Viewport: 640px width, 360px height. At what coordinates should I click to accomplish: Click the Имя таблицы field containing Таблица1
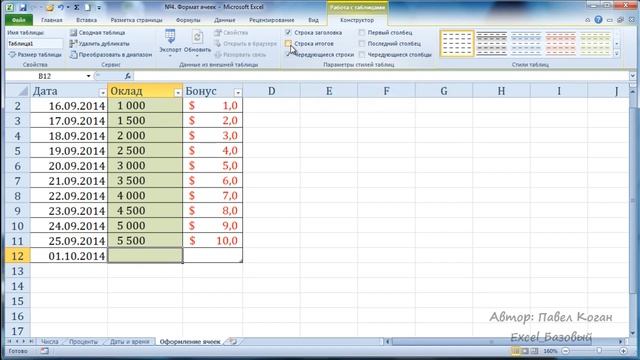tap(35, 43)
